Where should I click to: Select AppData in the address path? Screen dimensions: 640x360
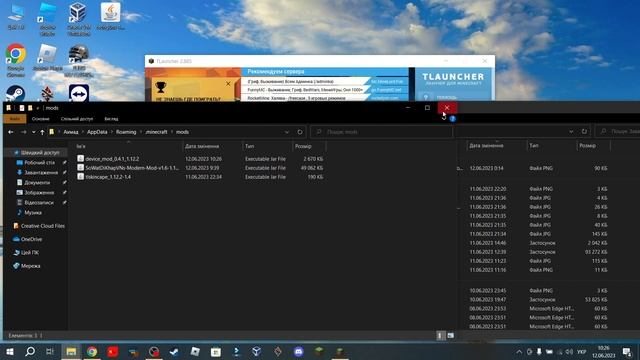coord(97,132)
